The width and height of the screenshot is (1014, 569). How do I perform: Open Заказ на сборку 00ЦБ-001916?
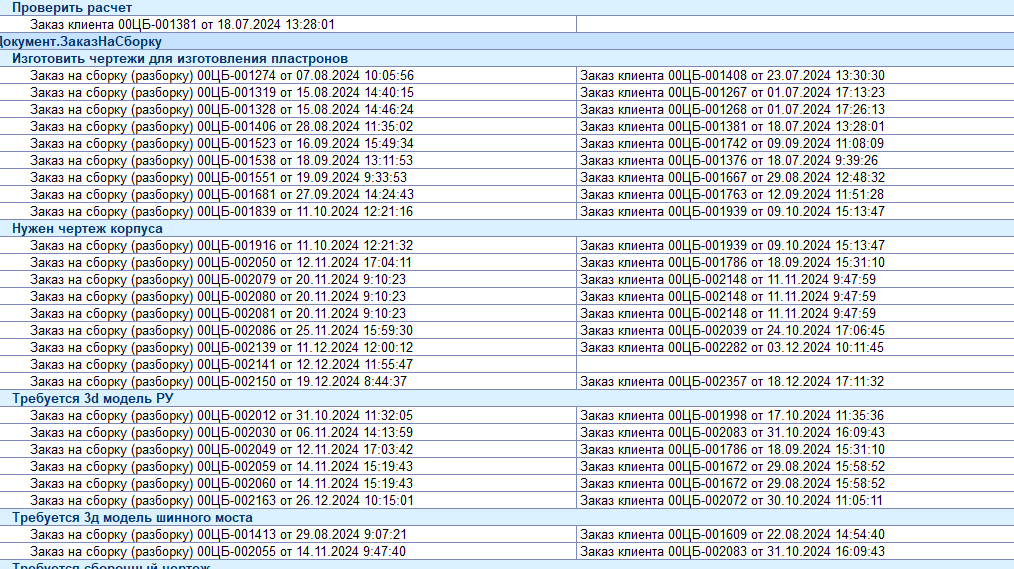(222, 246)
